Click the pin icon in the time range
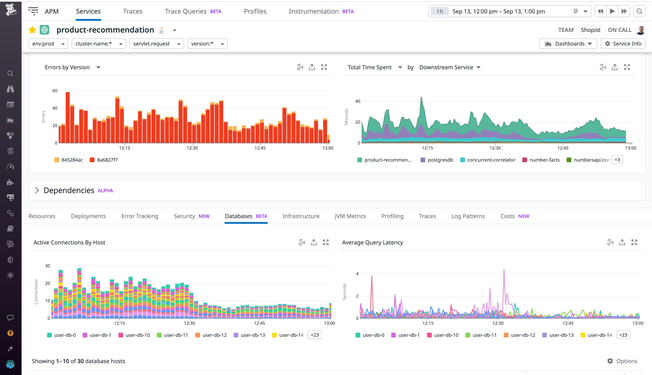The width and height of the screenshot is (652, 375). [575, 11]
